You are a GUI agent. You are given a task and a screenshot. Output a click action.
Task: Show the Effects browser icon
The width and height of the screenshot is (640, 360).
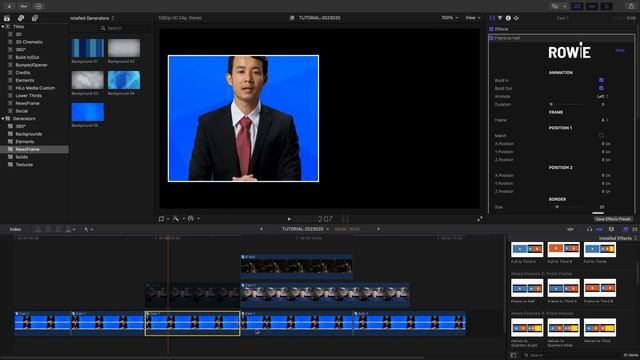click(x=626, y=229)
